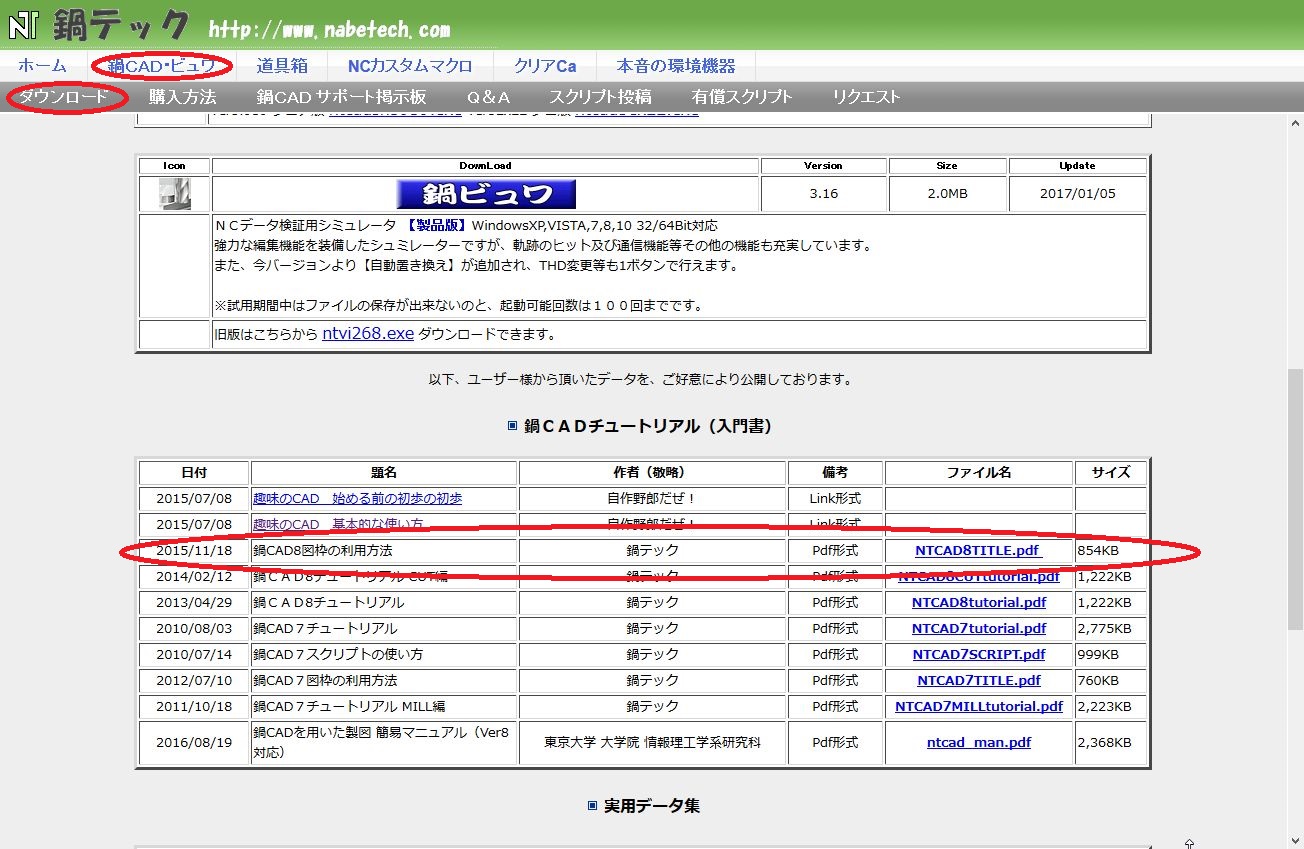Download the NTCAD8CUTtutorial.pdf file

979,576
